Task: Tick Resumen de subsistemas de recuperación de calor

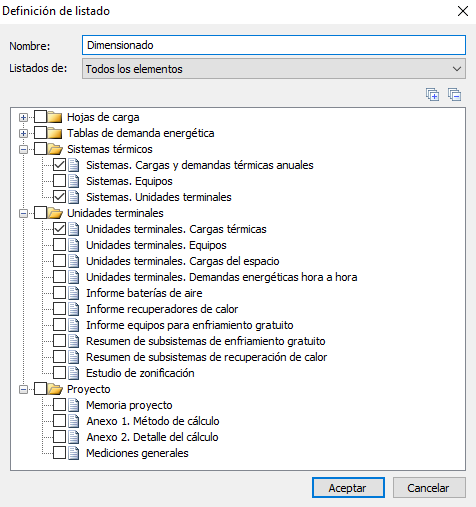Action: coord(59,357)
